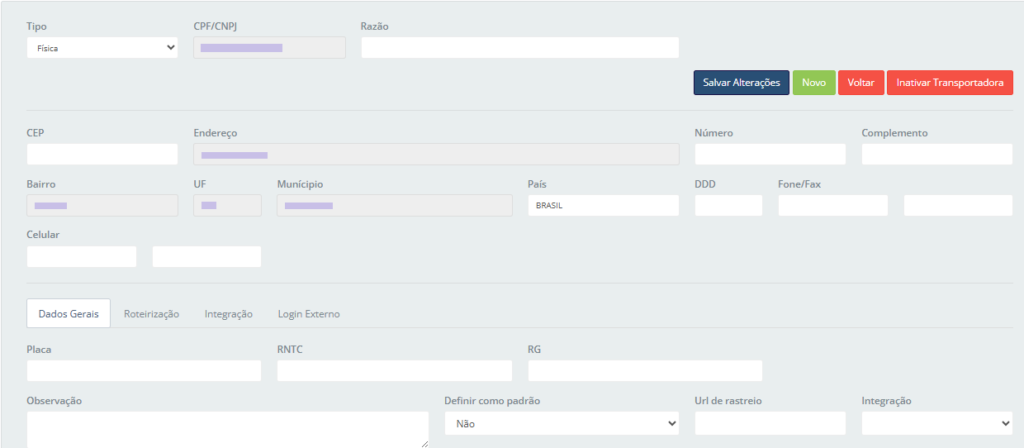1024x448 pixels.
Task: Open the Tipo dropdown
Action: point(102,48)
